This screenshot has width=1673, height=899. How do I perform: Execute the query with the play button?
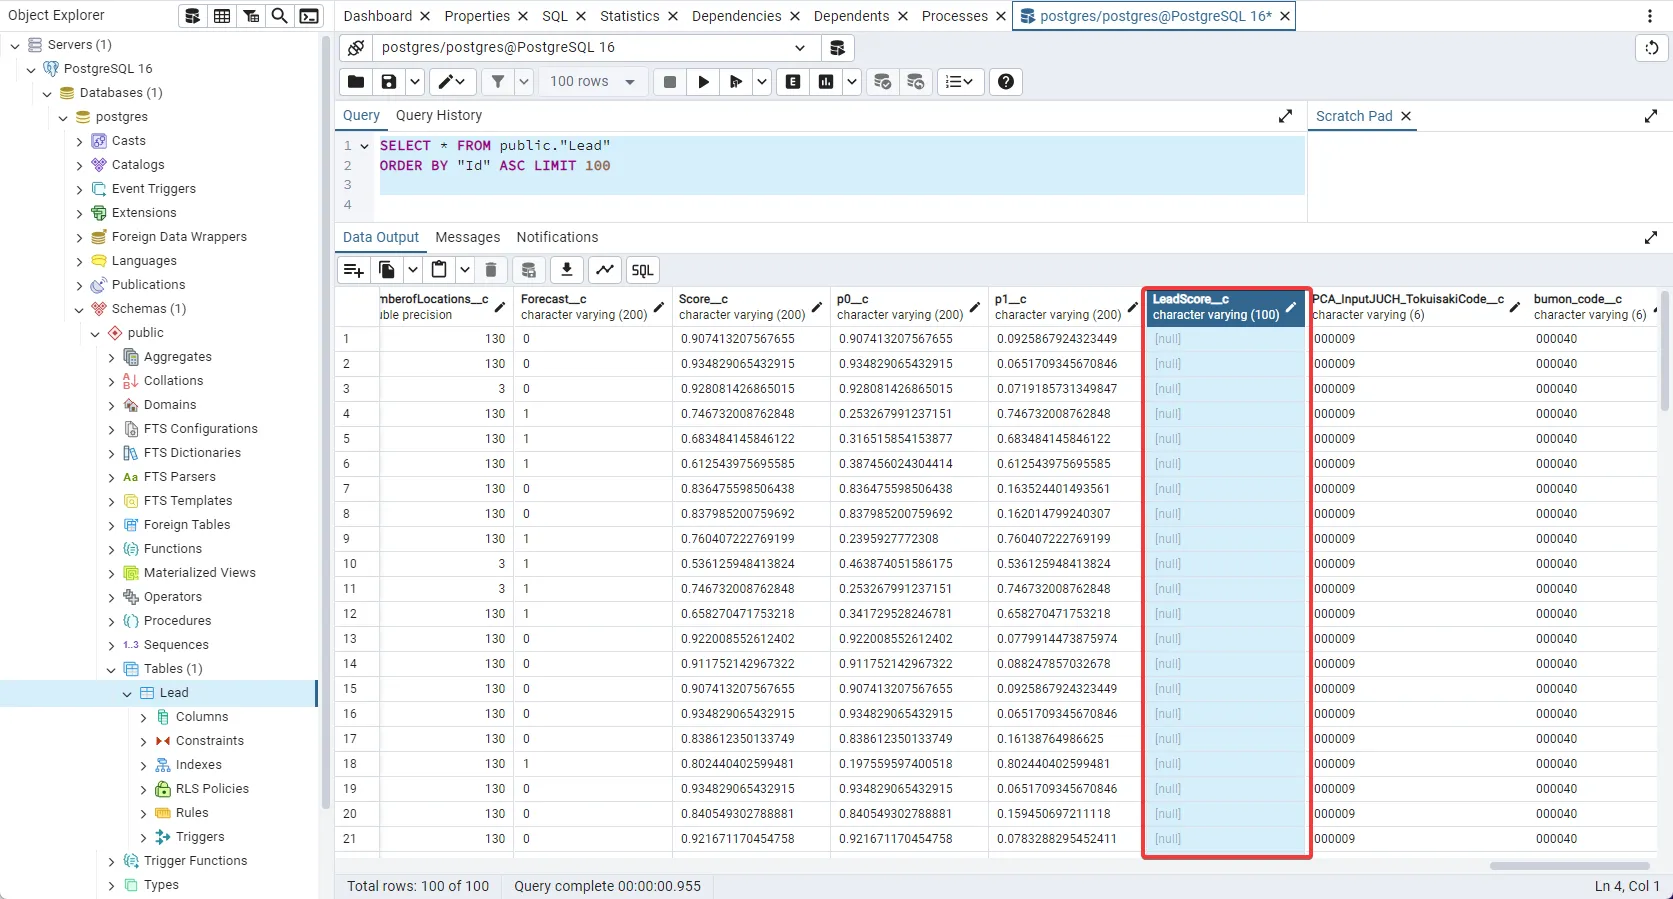coord(703,82)
